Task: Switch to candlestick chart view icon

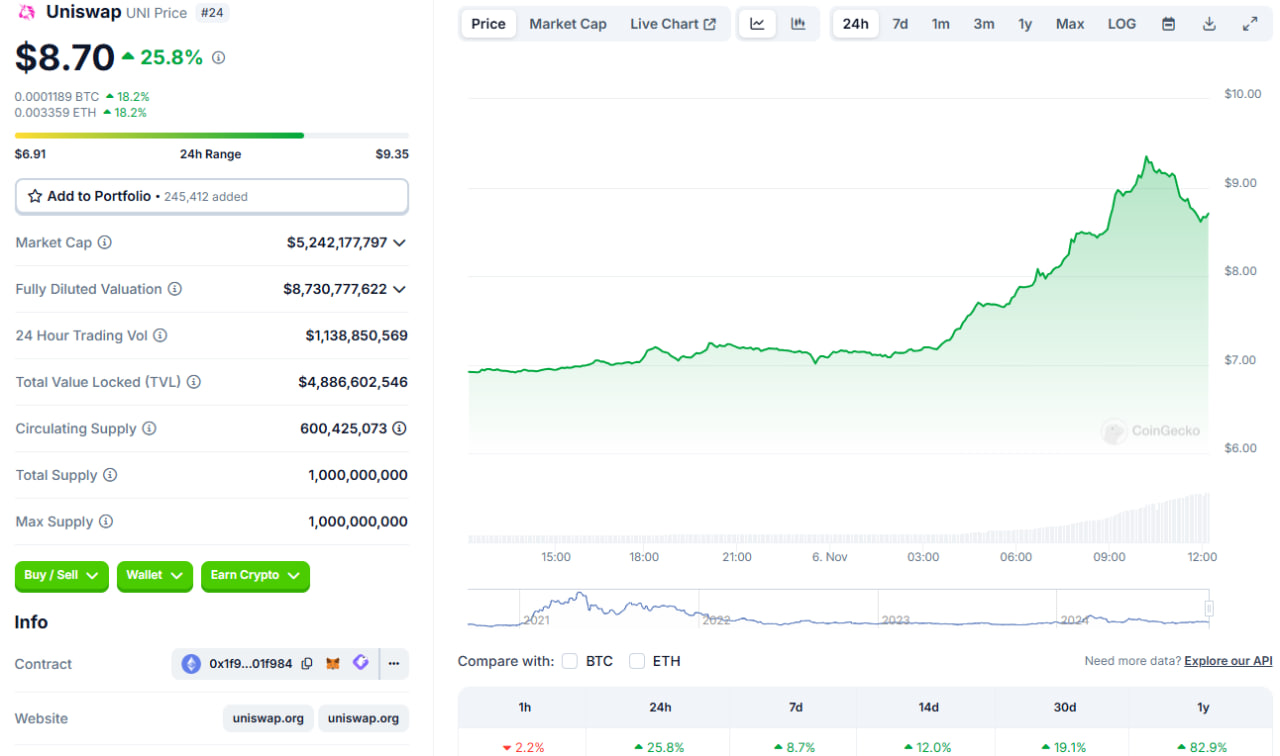Action: 798,24
